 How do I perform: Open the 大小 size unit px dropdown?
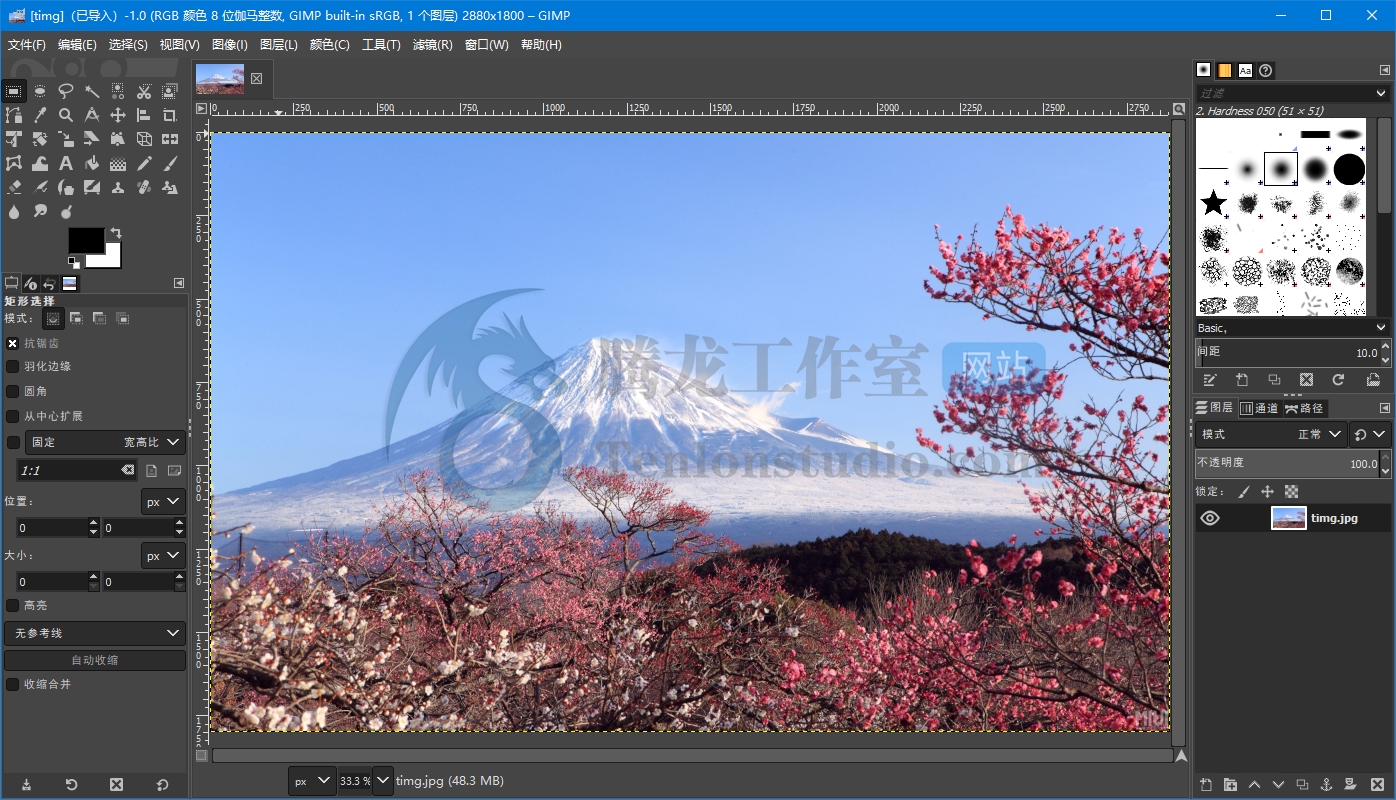[x=163, y=555]
